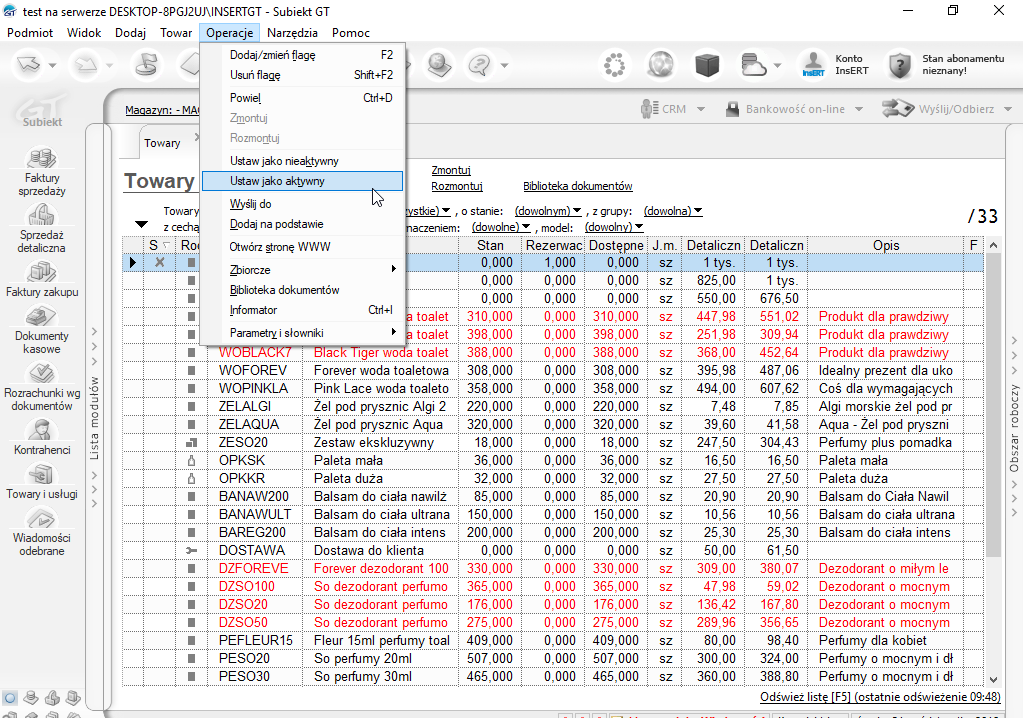Expand the CRM dropdown arrow

point(701,109)
